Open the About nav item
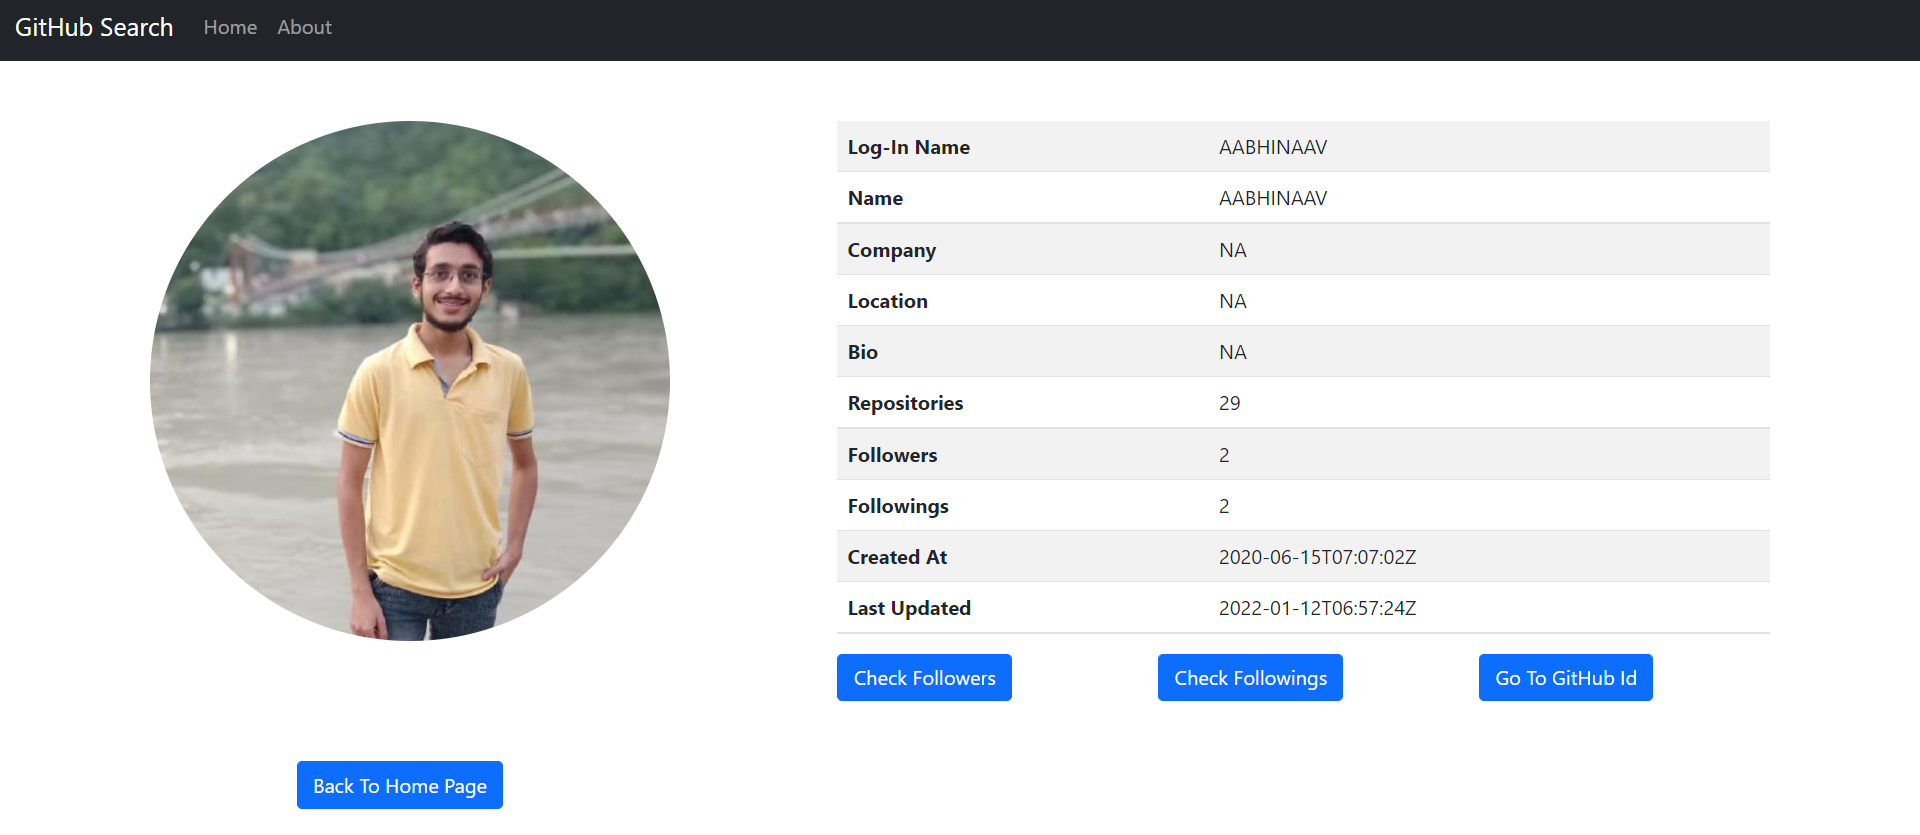1920x835 pixels. [x=304, y=28]
